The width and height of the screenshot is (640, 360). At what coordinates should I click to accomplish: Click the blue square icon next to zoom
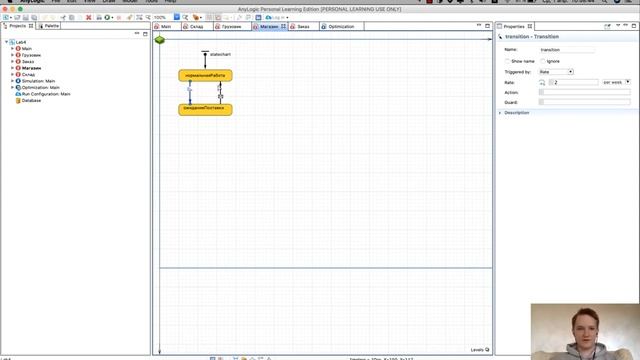pyautogui.click(x=177, y=17)
